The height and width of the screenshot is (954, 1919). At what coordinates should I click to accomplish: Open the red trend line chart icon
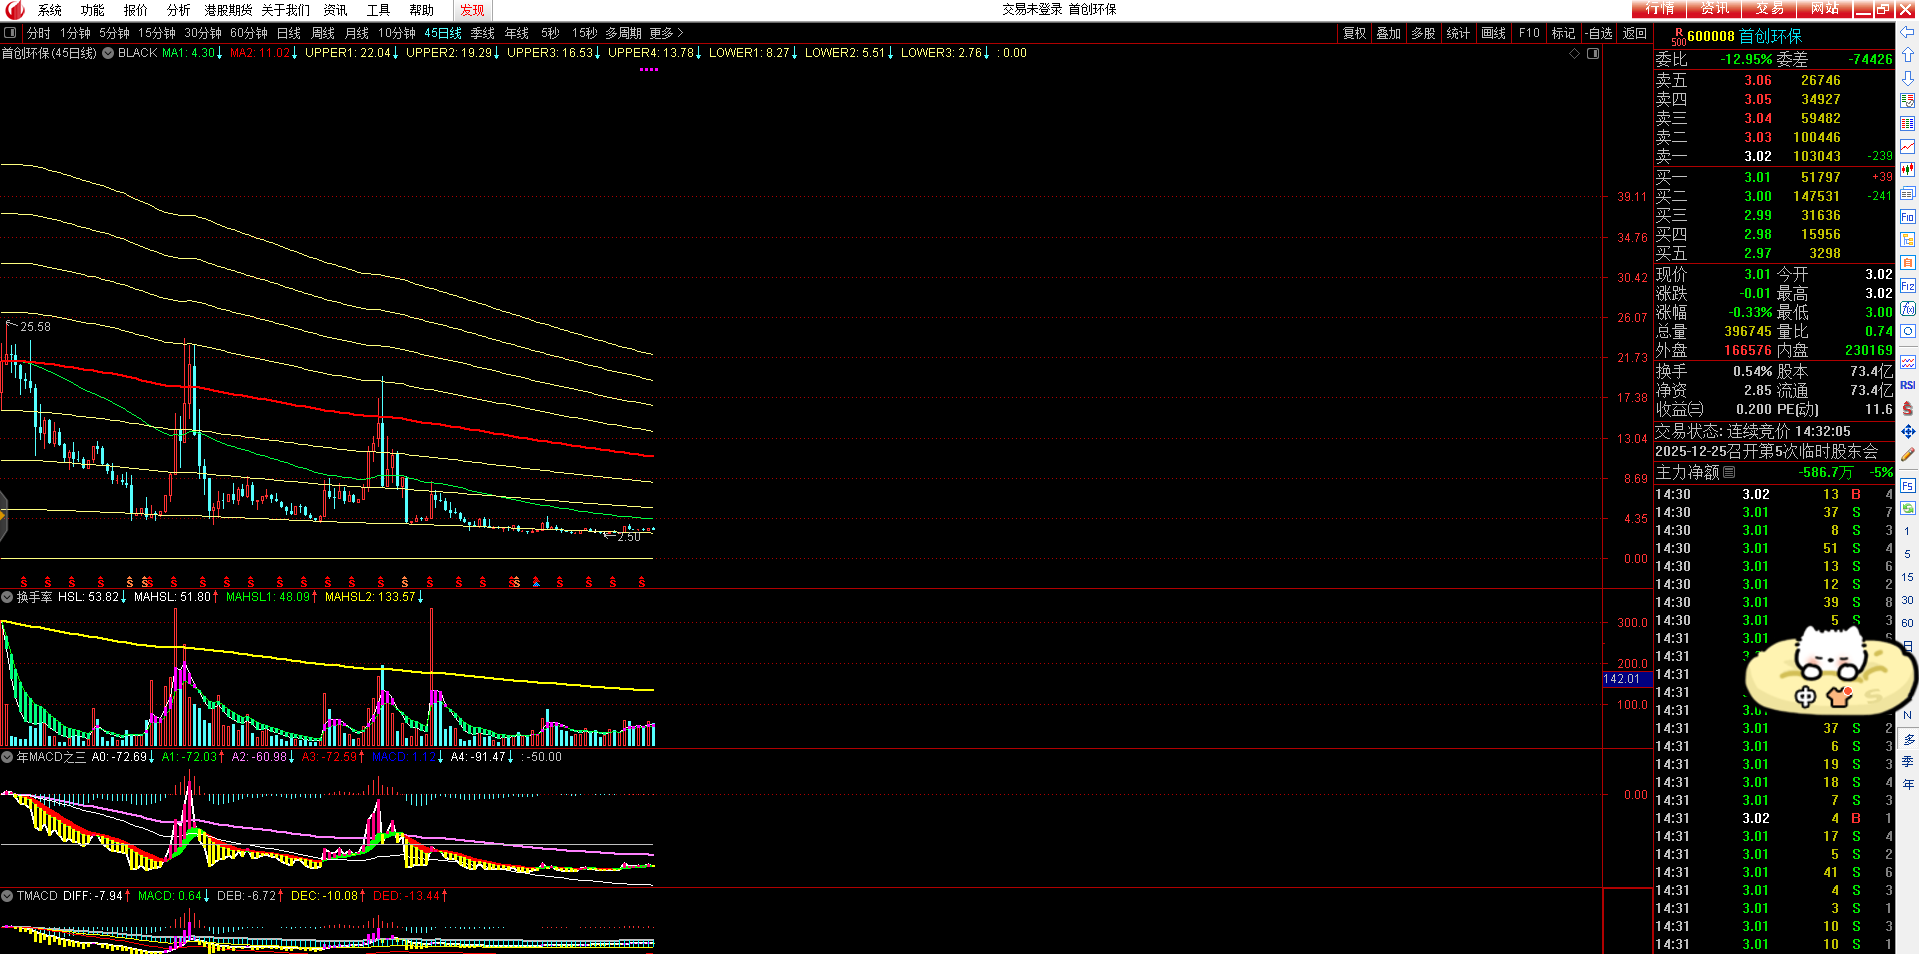click(1907, 147)
